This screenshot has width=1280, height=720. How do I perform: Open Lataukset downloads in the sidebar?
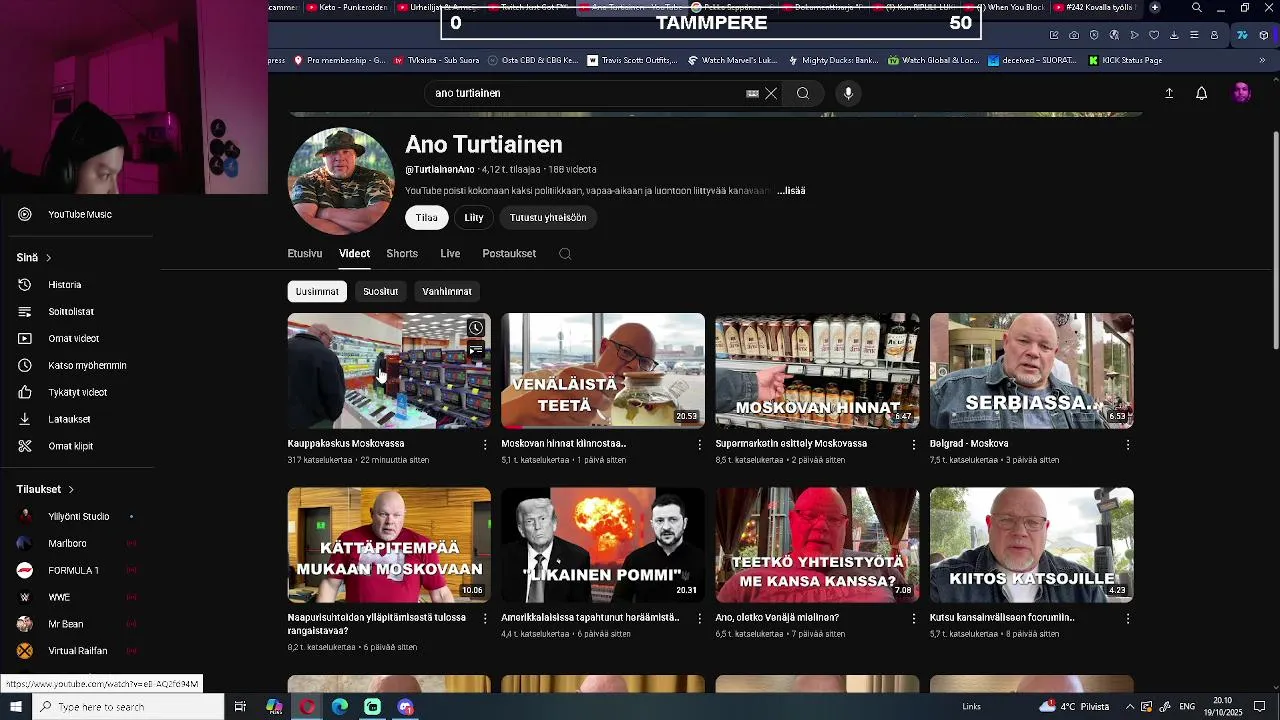pyautogui.click(x=69, y=420)
